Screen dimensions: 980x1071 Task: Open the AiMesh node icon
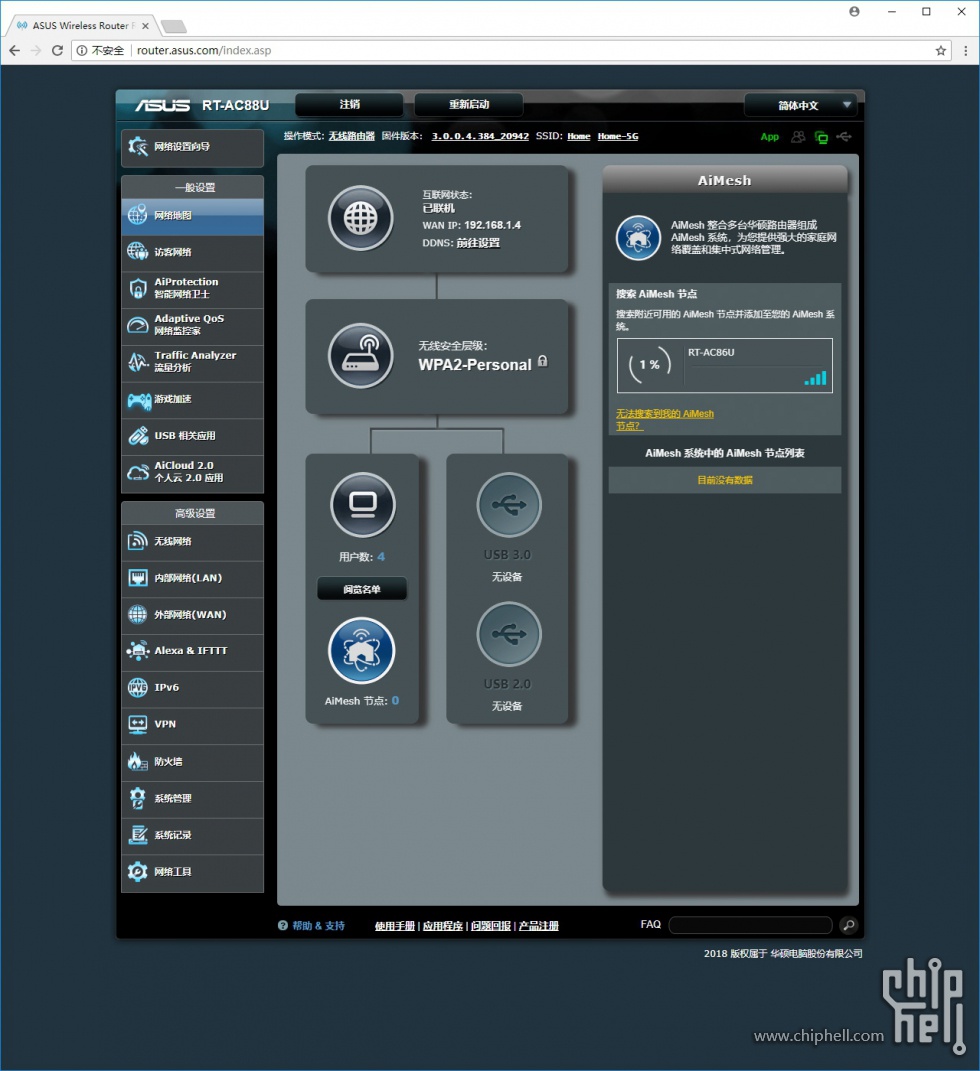pyautogui.click(x=362, y=651)
